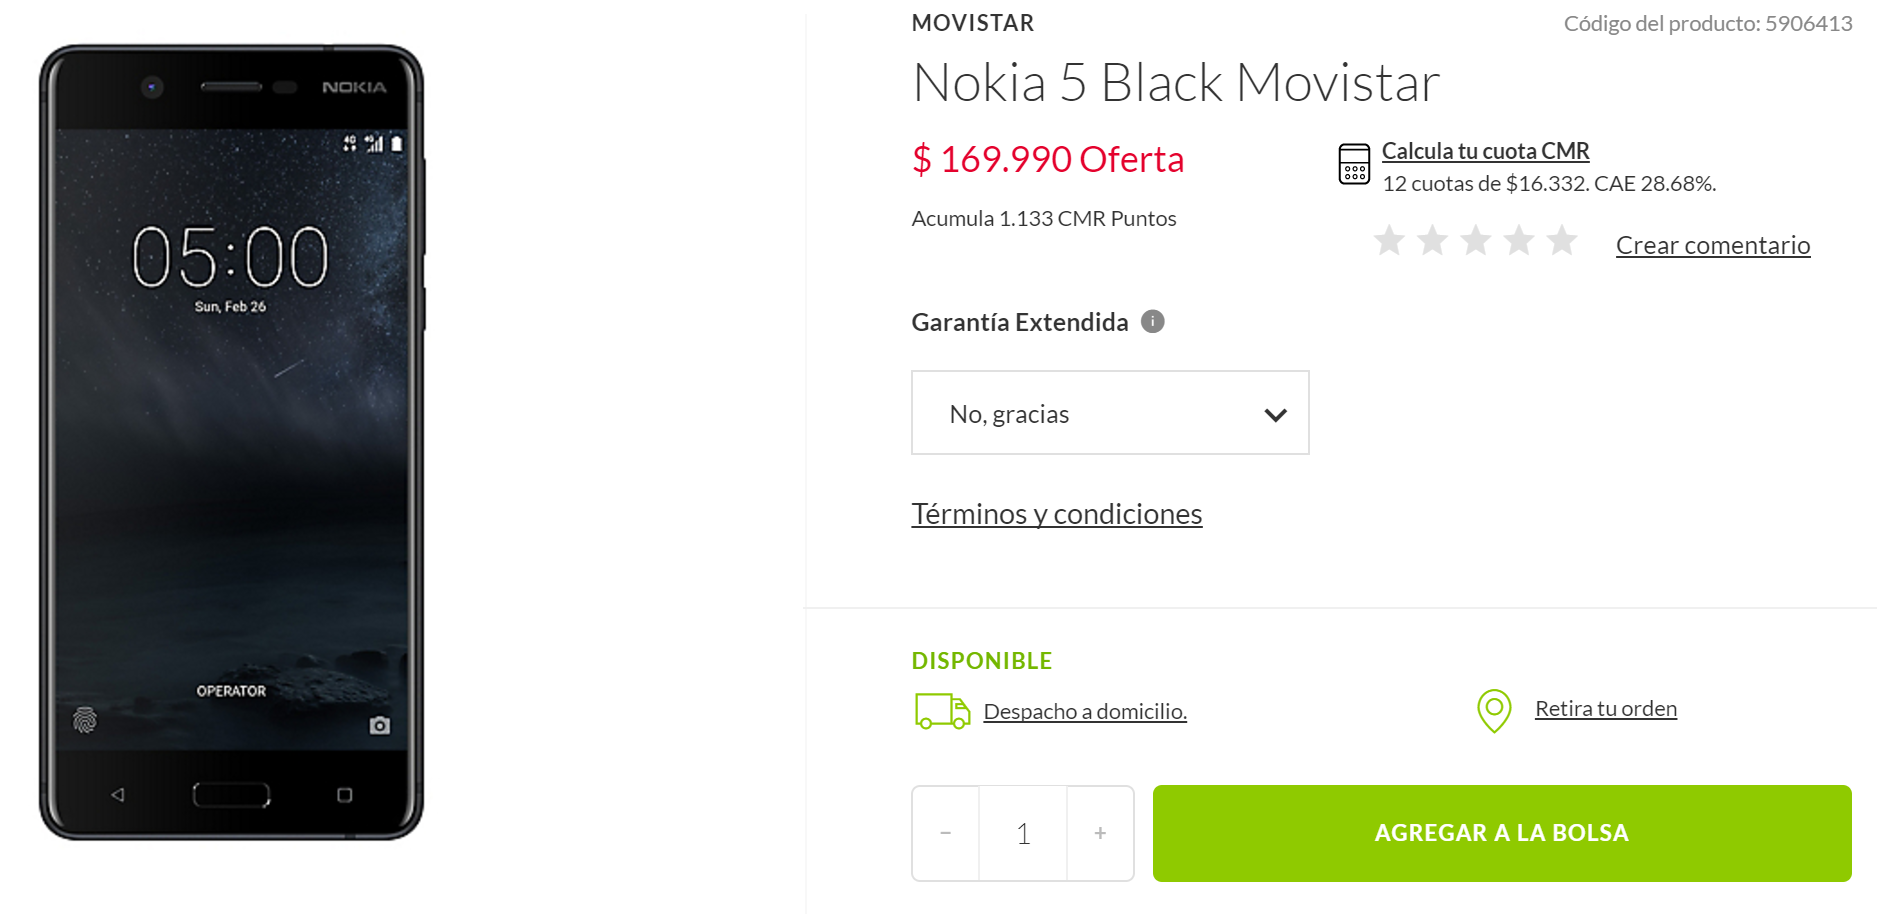
Task: Click the delivery truck icon
Action: (x=942, y=711)
